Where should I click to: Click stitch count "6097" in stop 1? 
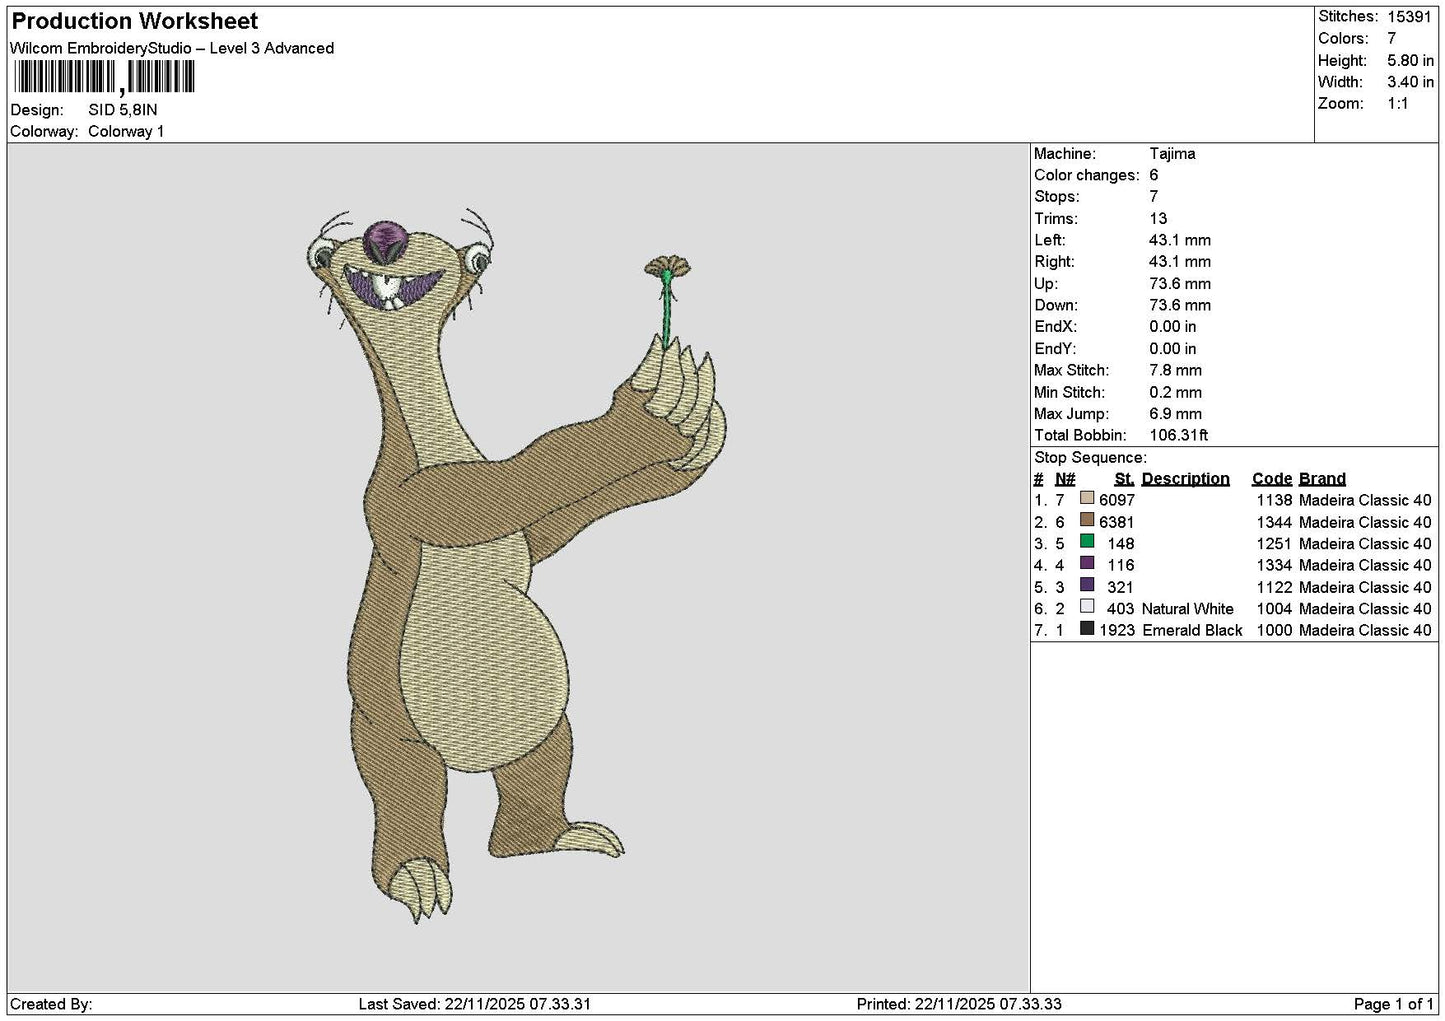[1117, 500]
